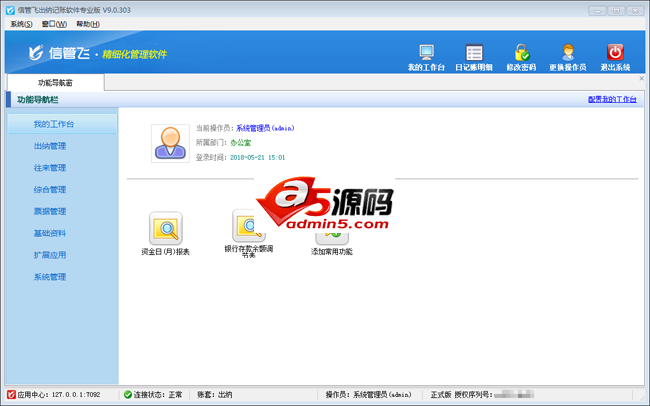Click the 配置我的工作台 link
Screen dimensions: 650x406
coord(612,99)
